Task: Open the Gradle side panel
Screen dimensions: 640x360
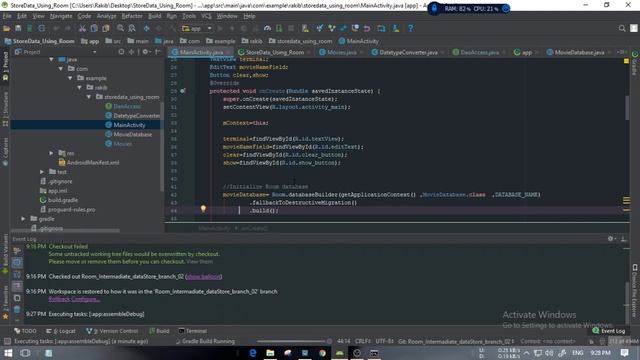Action: click(x=635, y=63)
